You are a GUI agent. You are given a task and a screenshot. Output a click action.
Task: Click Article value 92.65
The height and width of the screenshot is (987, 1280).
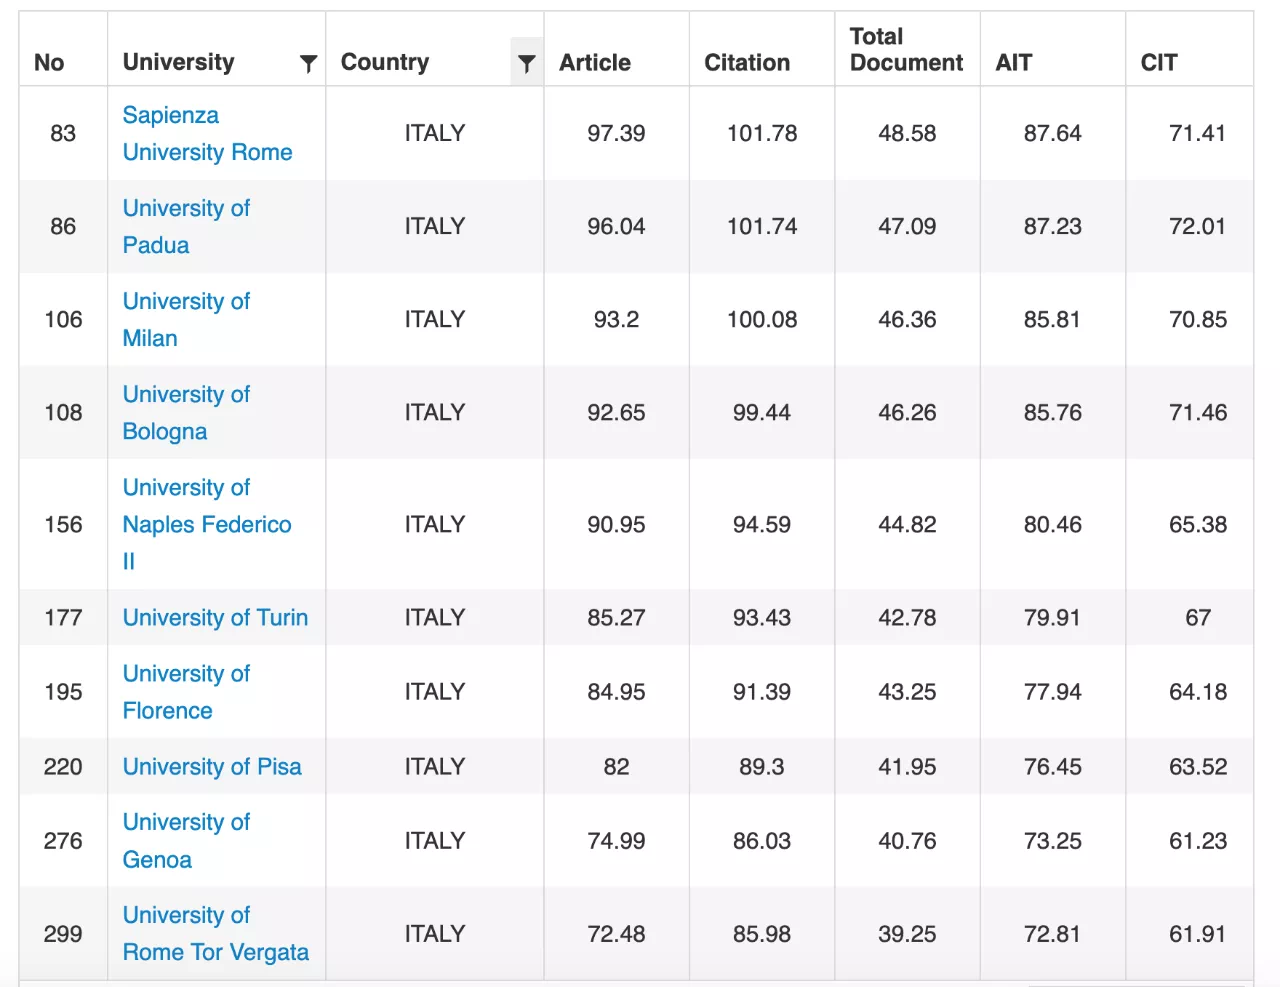click(x=616, y=412)
